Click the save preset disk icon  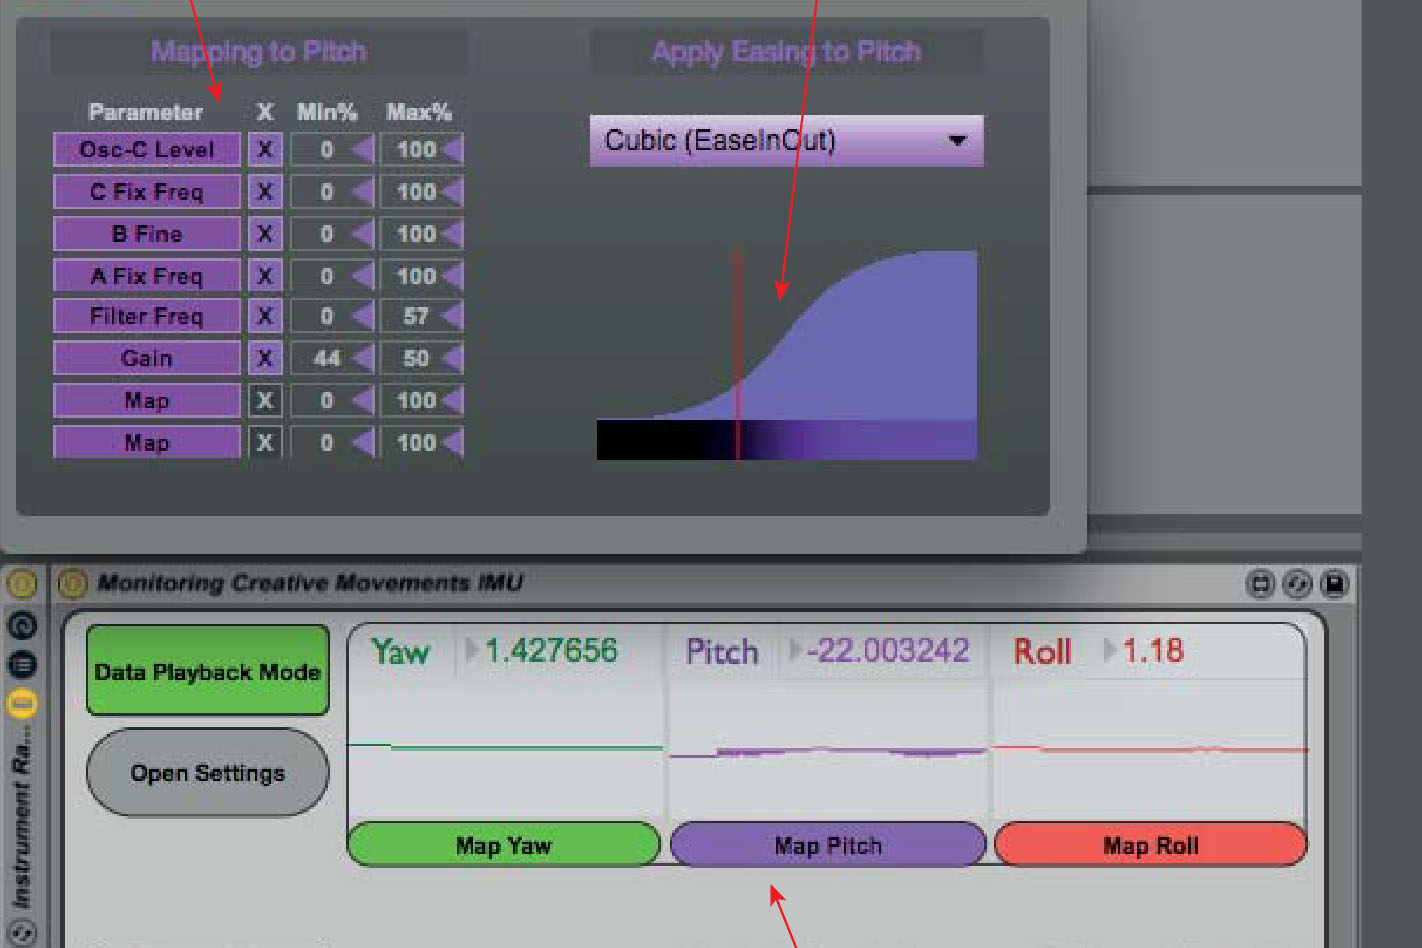pos(1334,584)
